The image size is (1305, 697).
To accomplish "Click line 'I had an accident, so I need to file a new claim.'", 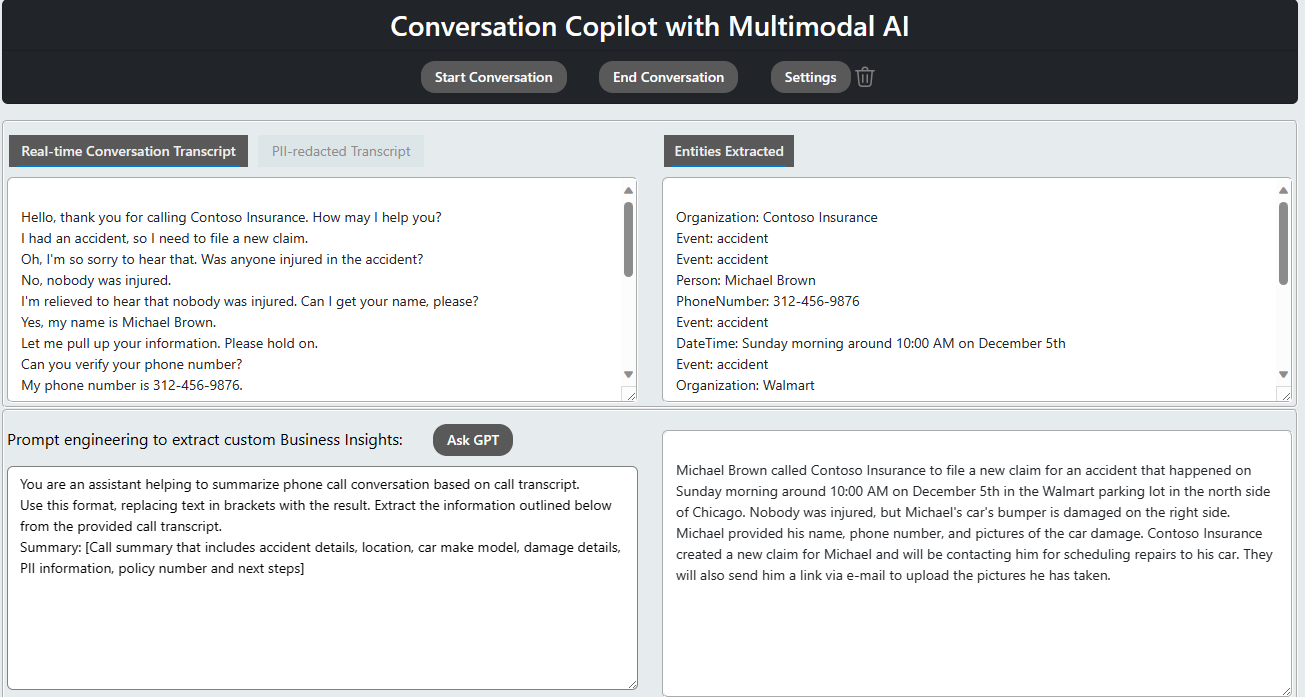I will (164, 238).
